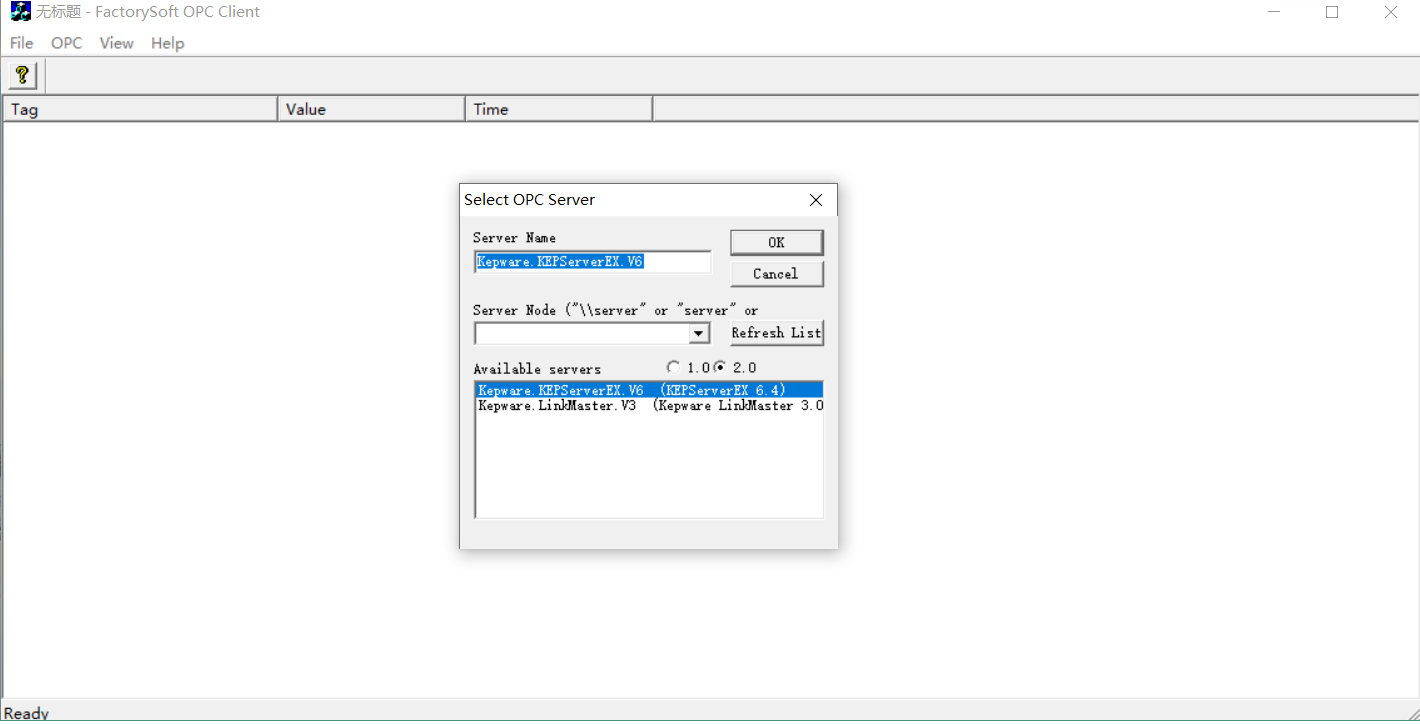Open the View menu
Image resolution: width=1420 pixels, height=724 pixels.
click(117, 43)
